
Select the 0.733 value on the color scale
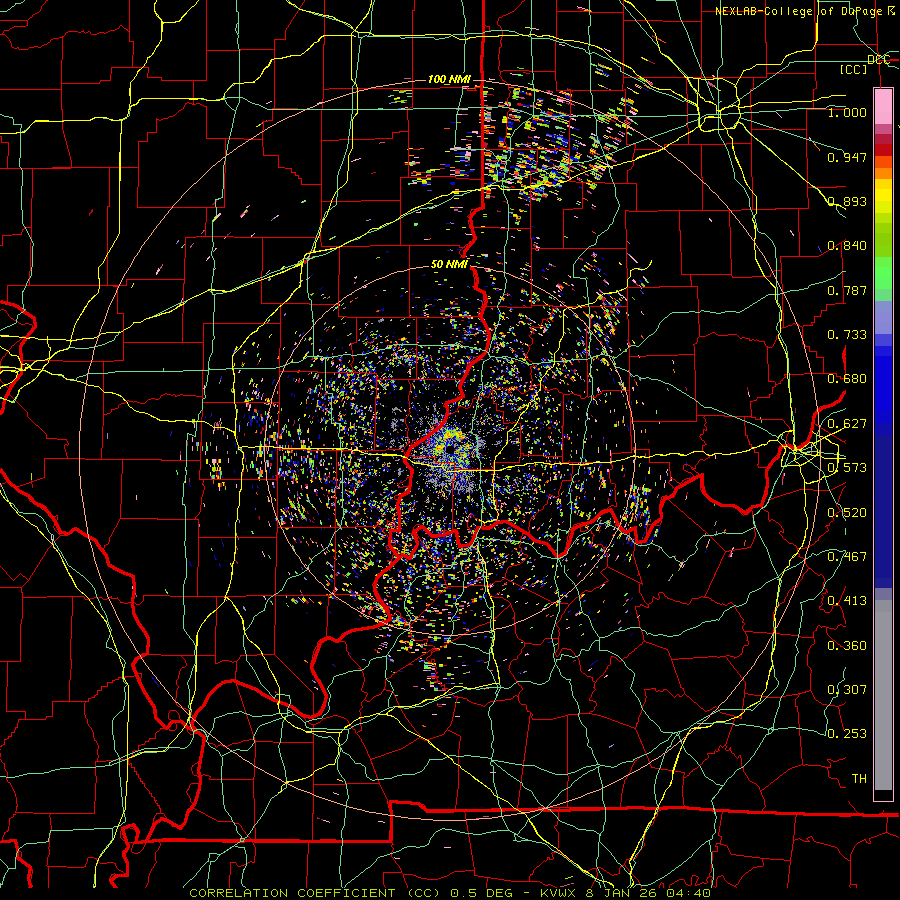[x=847, y=335]
